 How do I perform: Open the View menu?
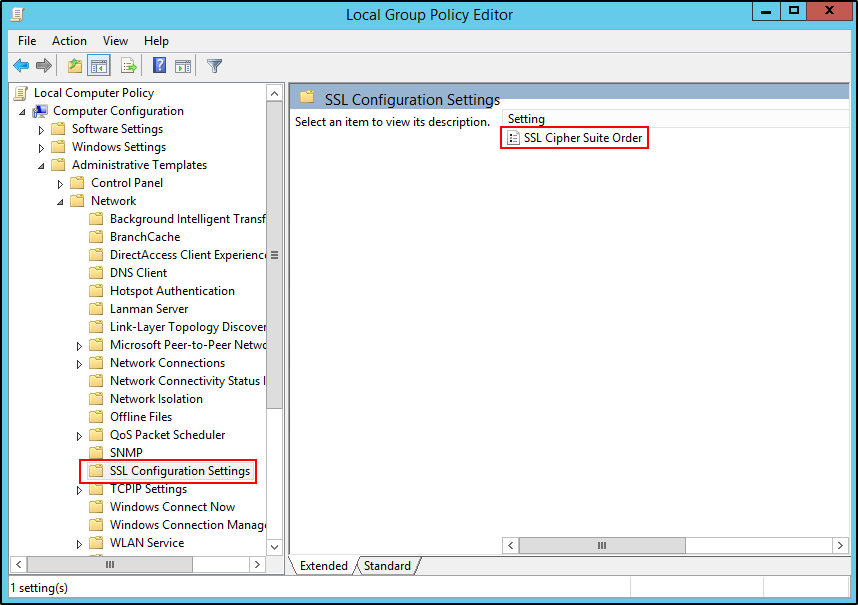(x=115, y=41)
